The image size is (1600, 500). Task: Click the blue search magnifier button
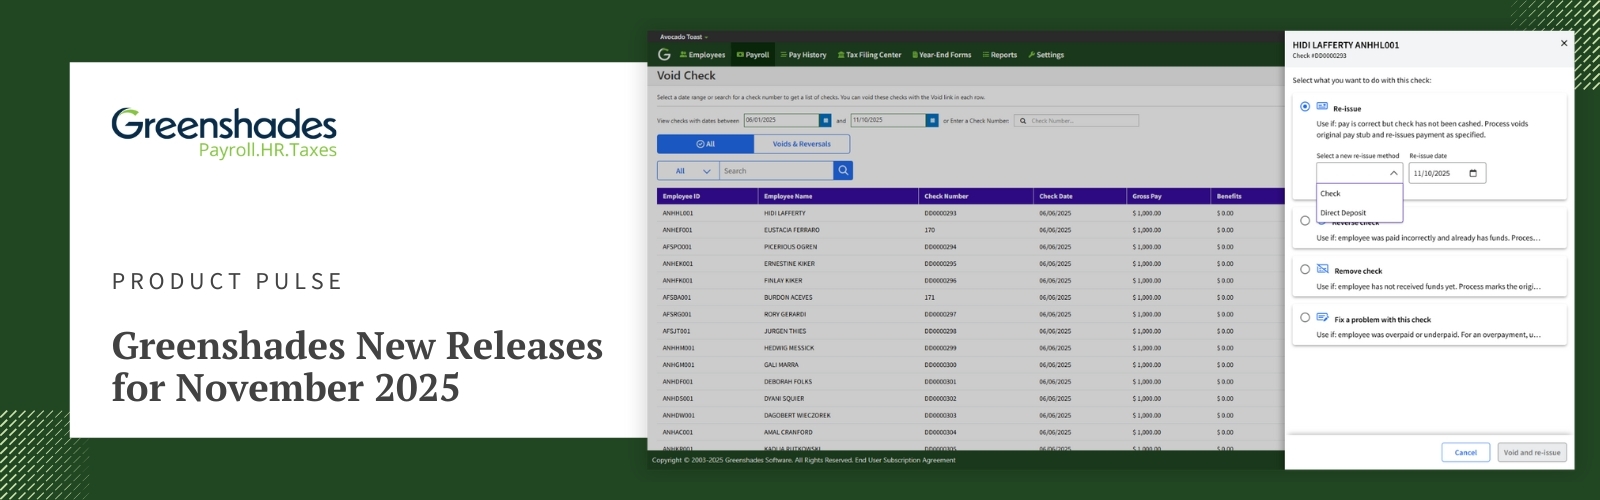[843, 171]
